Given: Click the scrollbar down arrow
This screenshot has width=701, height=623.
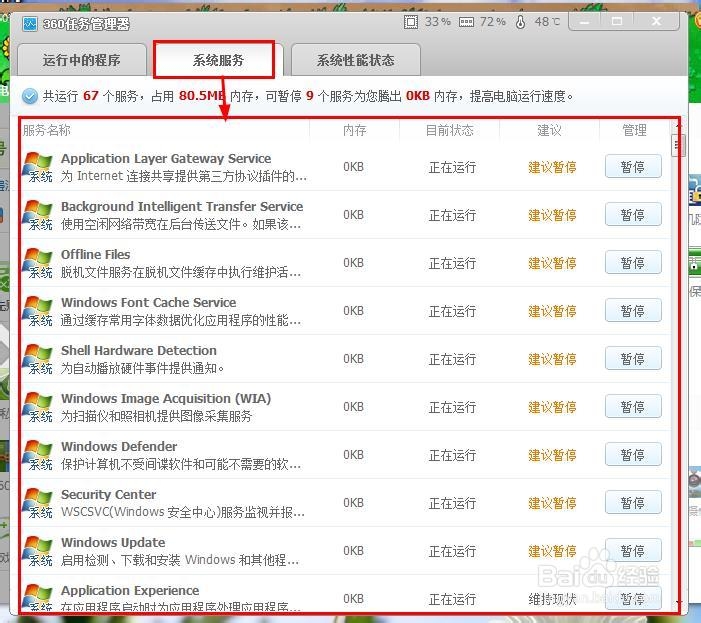Looking at the screenshot, I should 677,604.
